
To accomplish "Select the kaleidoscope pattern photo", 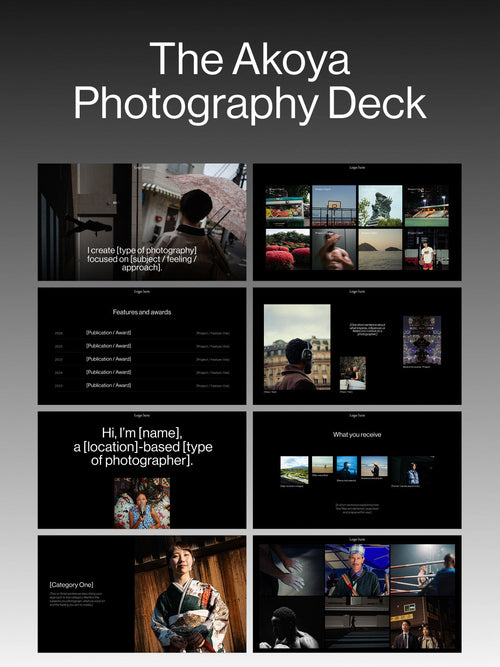I will [x=422, y=340].
